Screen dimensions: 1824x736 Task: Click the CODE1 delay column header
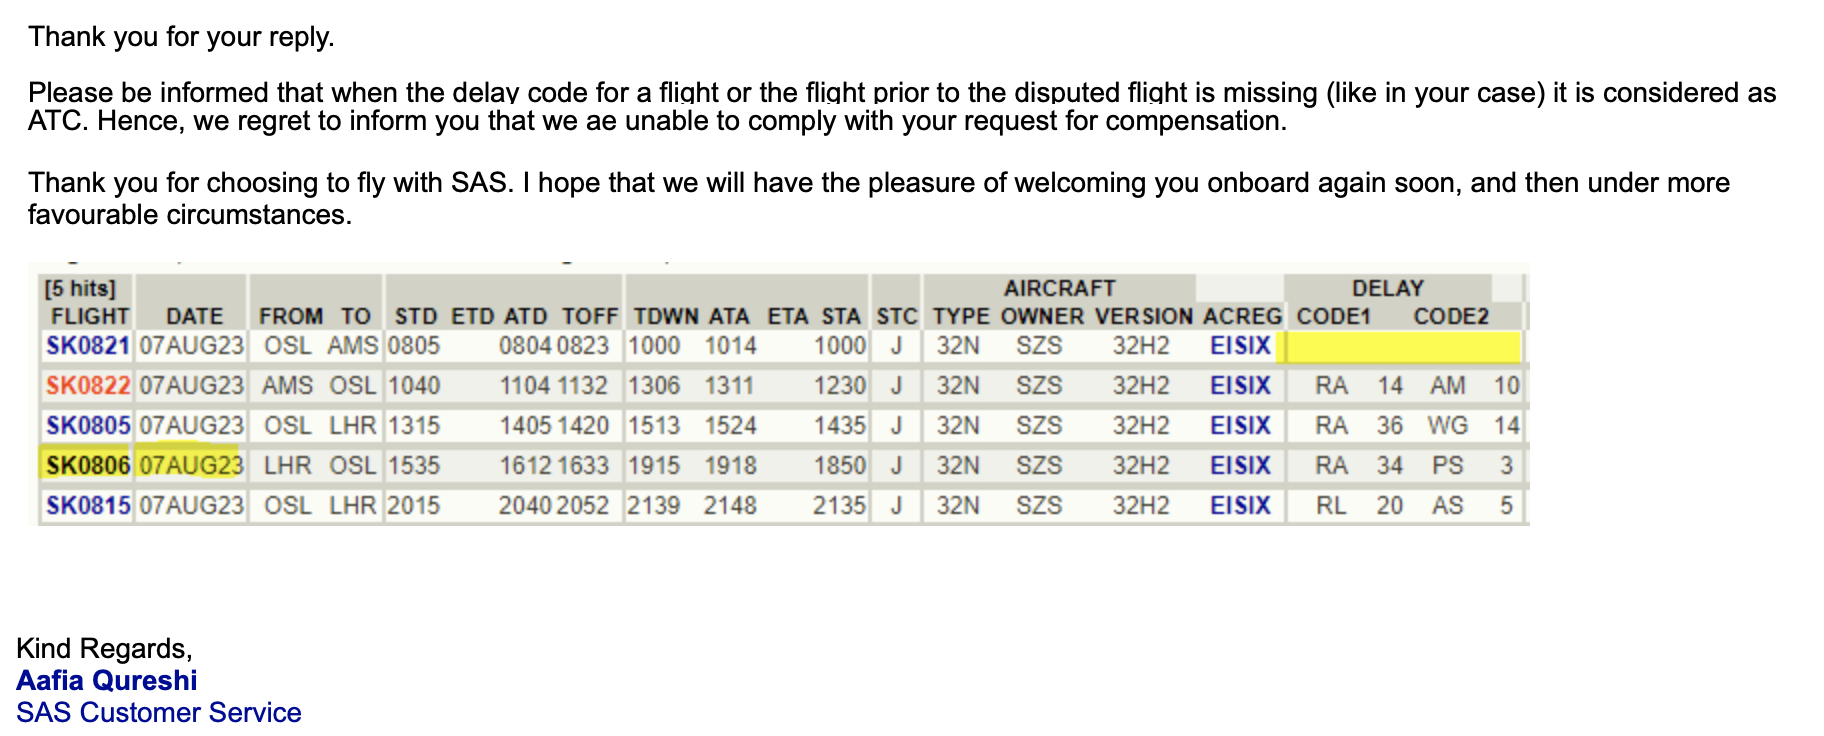pos(1333,317)
